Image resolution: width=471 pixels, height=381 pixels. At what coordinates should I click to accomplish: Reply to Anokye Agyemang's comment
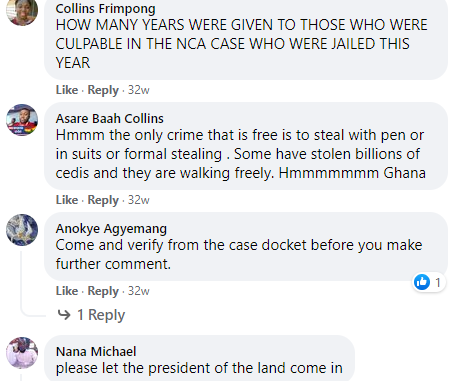(103, 291)
